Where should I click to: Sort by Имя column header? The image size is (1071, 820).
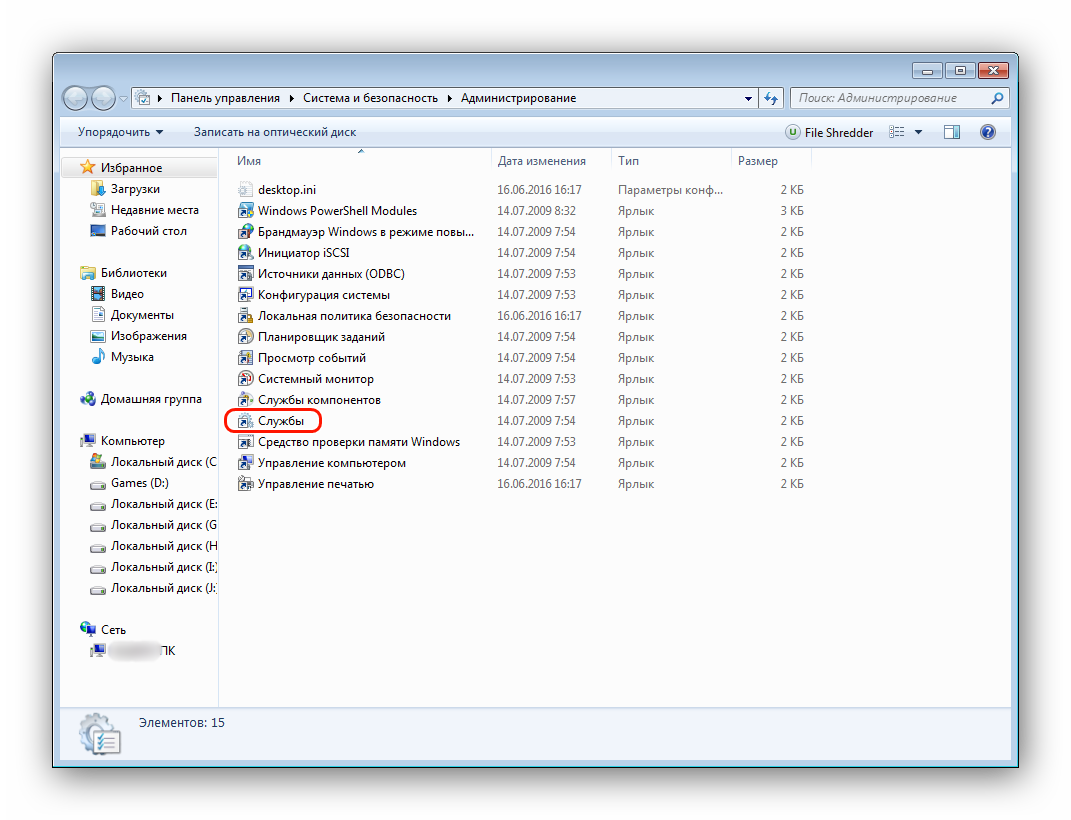coord(250,161)
